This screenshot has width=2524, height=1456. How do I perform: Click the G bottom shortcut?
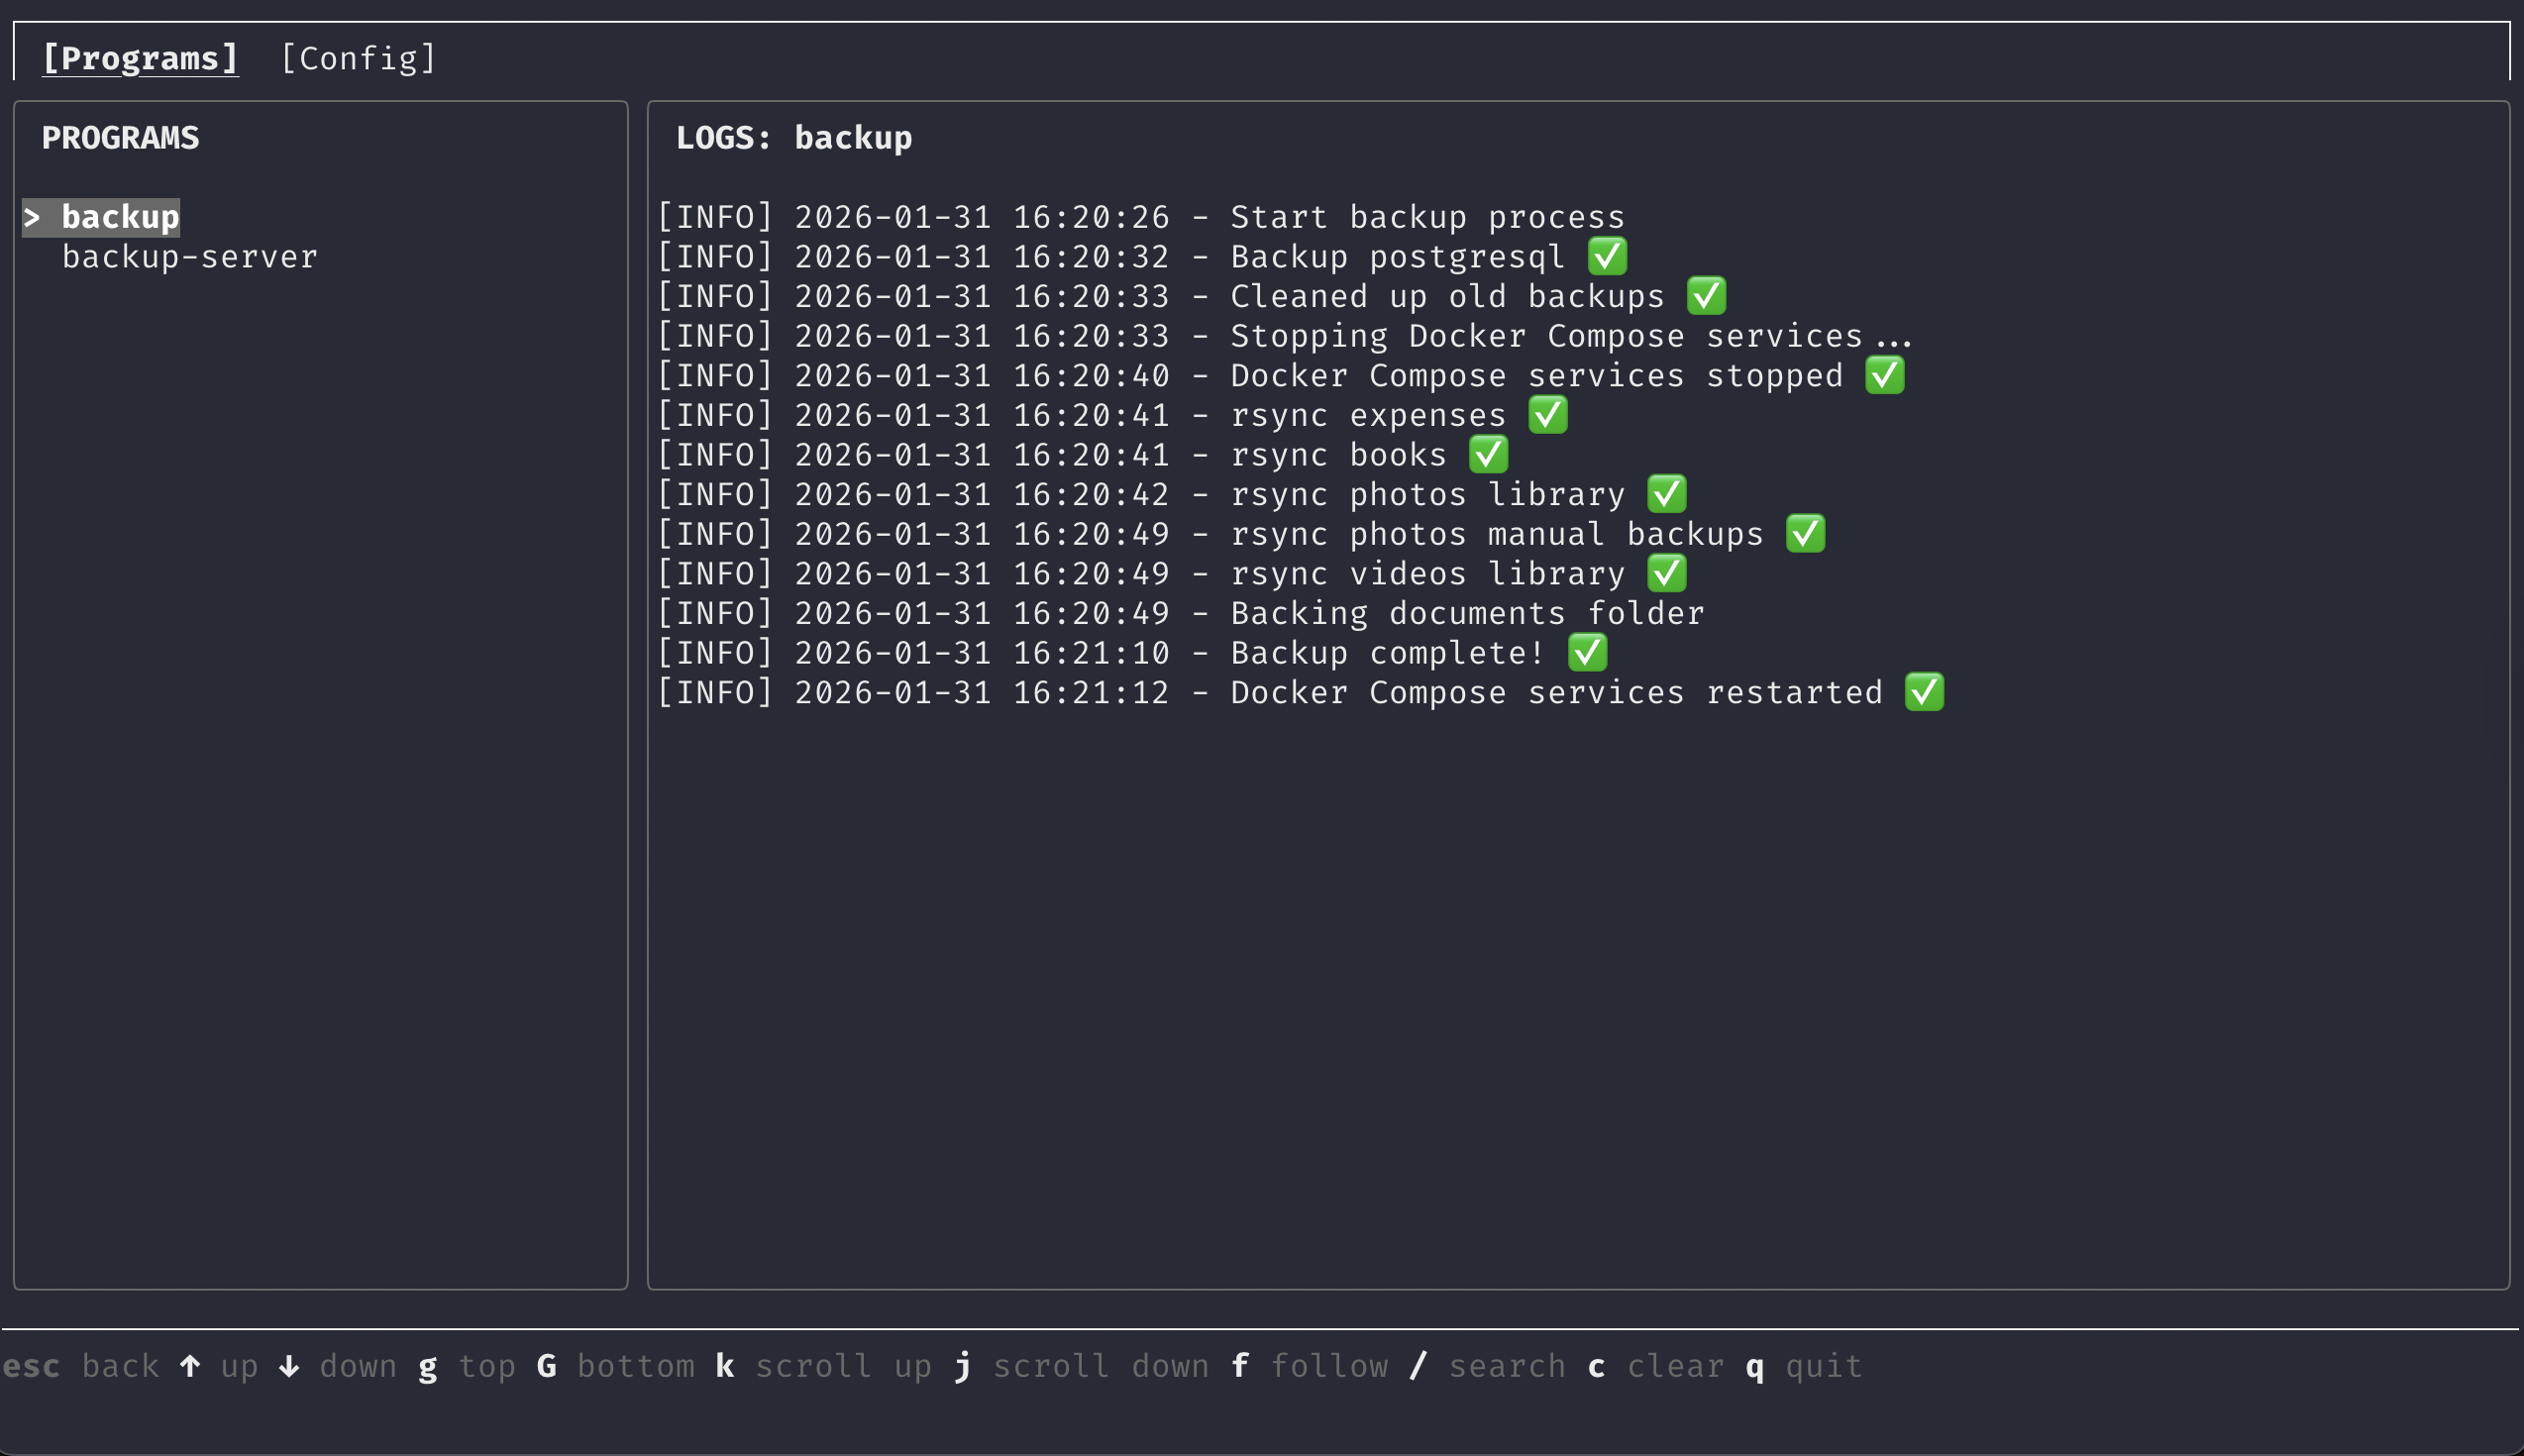[x=546, y=1366]
